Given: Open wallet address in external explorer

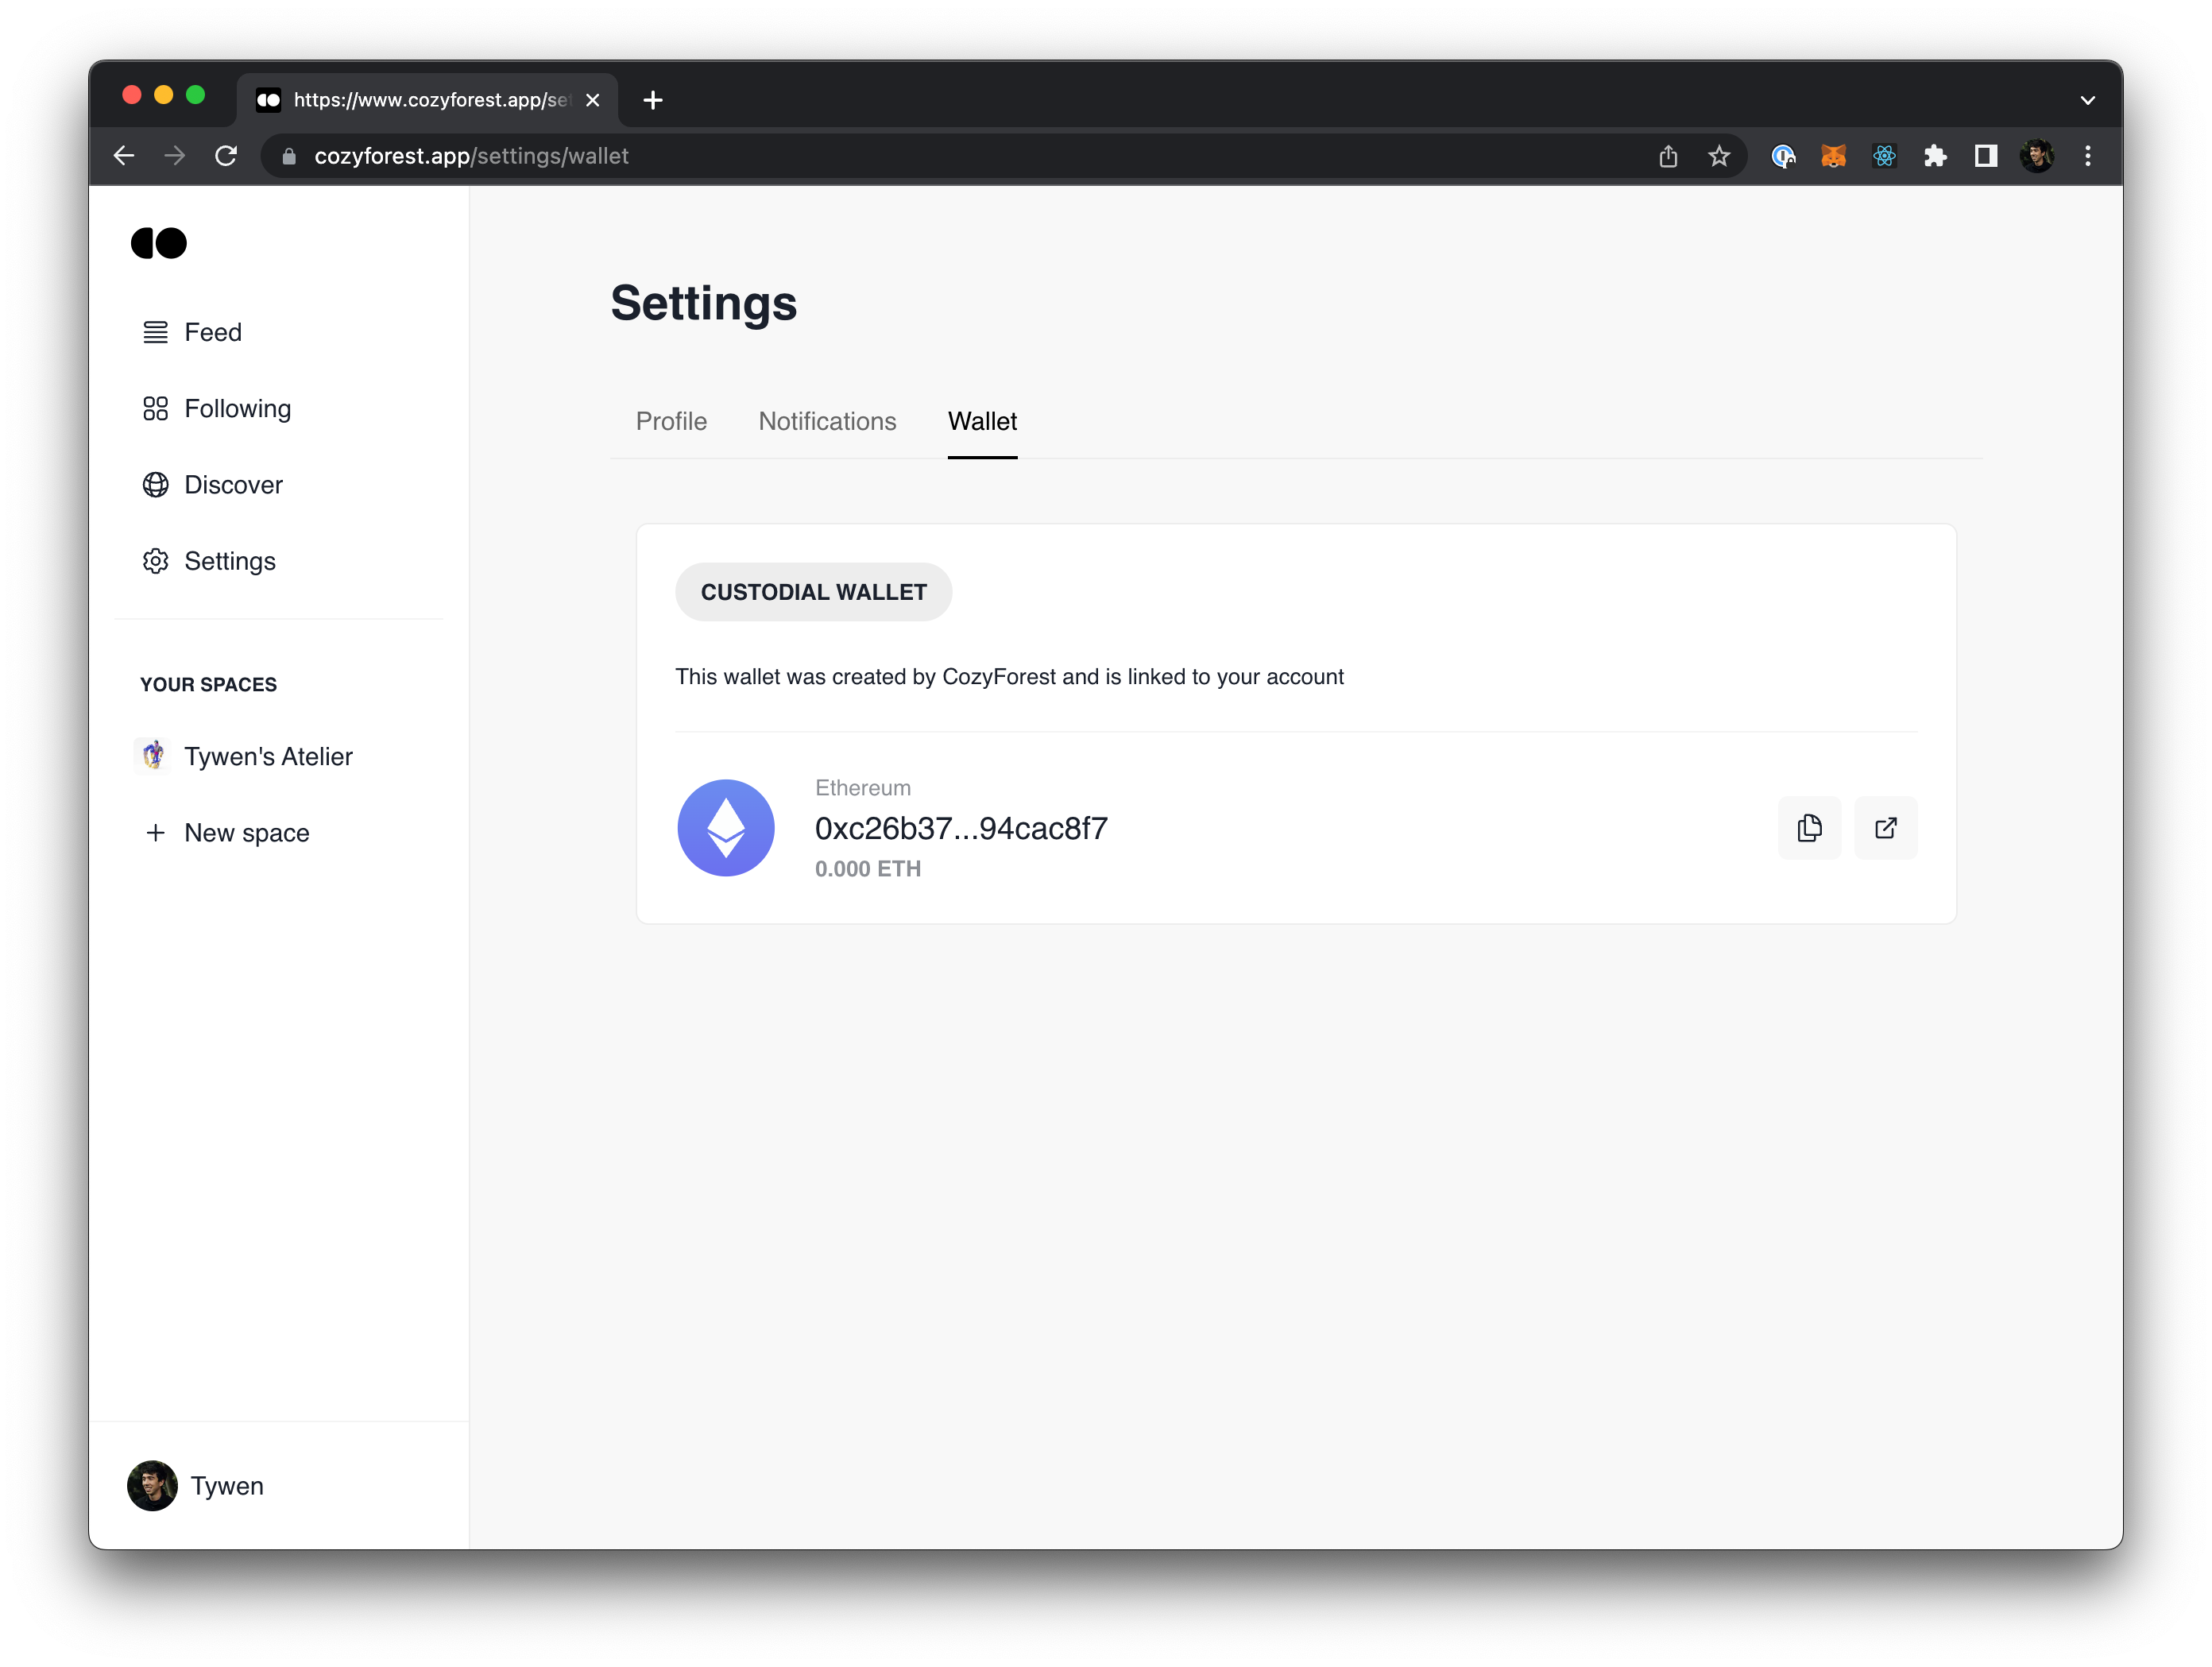Looking at the screenshot, I should pos(1885,828).
